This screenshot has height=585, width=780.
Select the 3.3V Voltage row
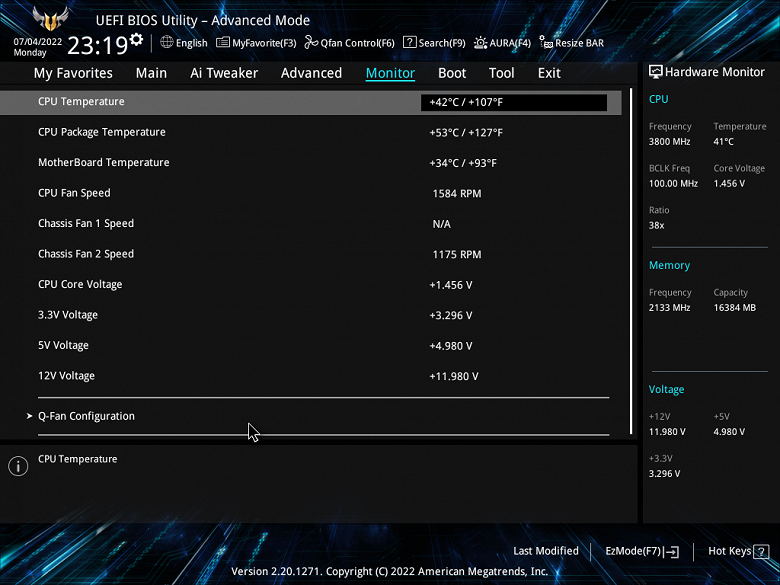(x=311, y=315)
